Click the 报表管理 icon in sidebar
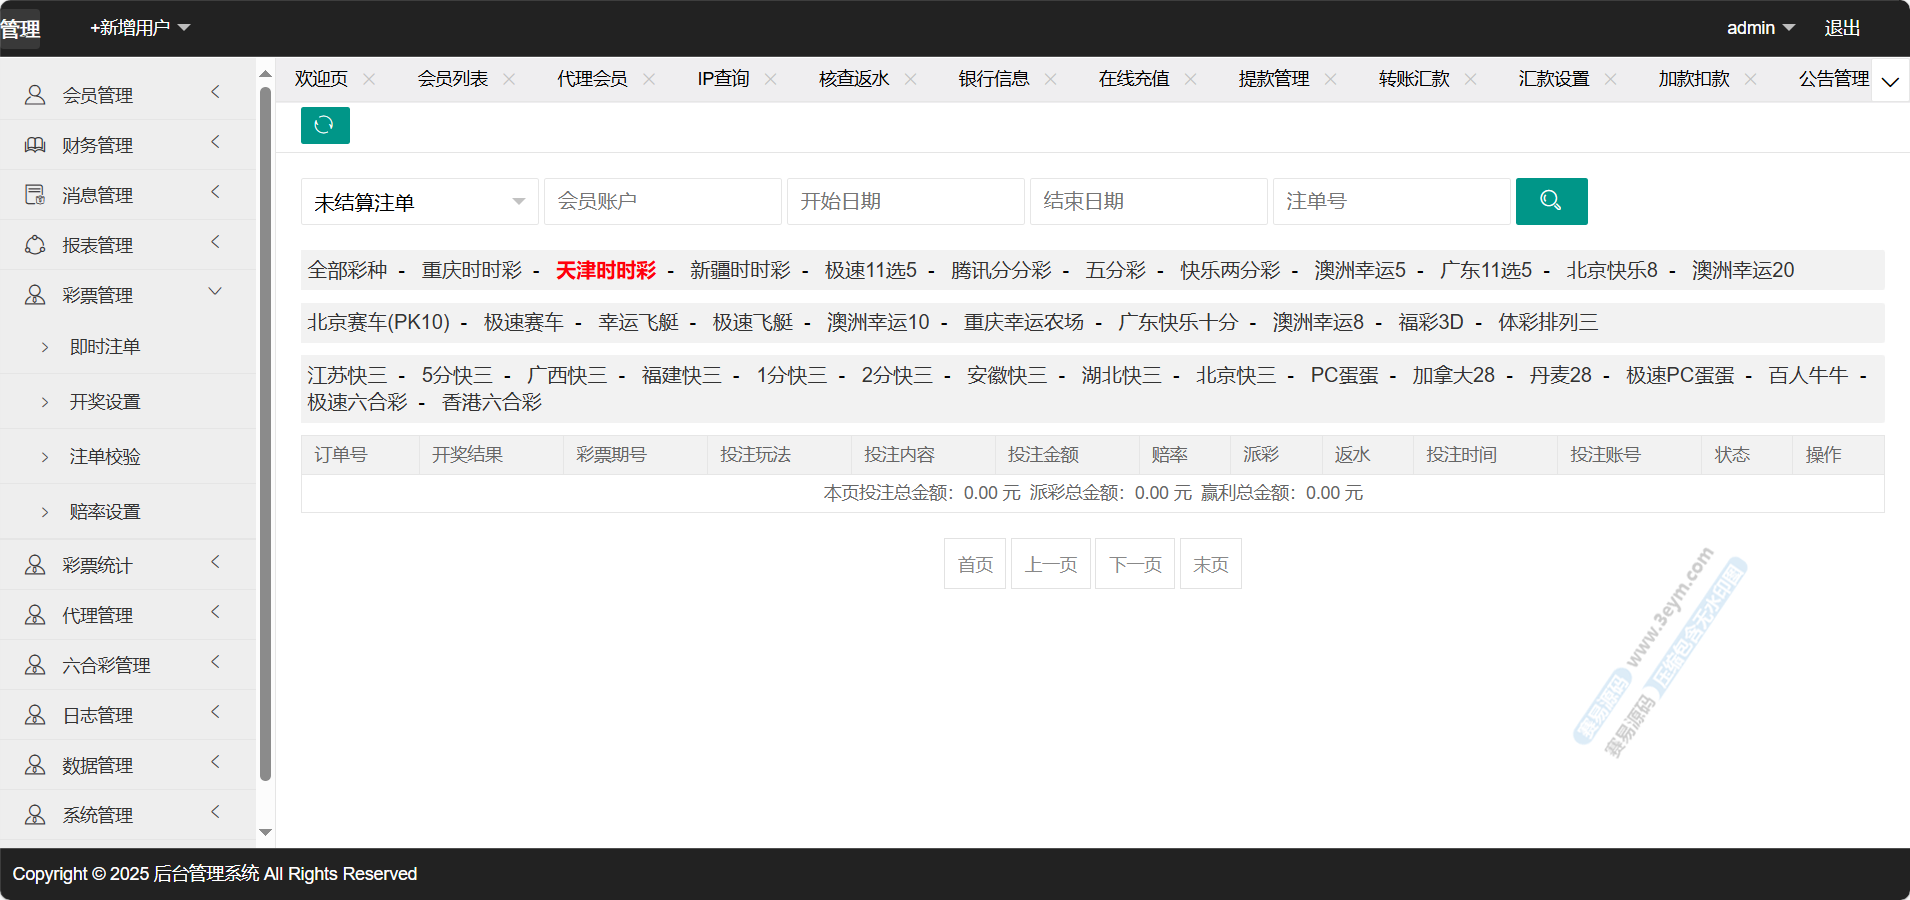Viewport: 1910px width, 900px height. pos(35,245)
